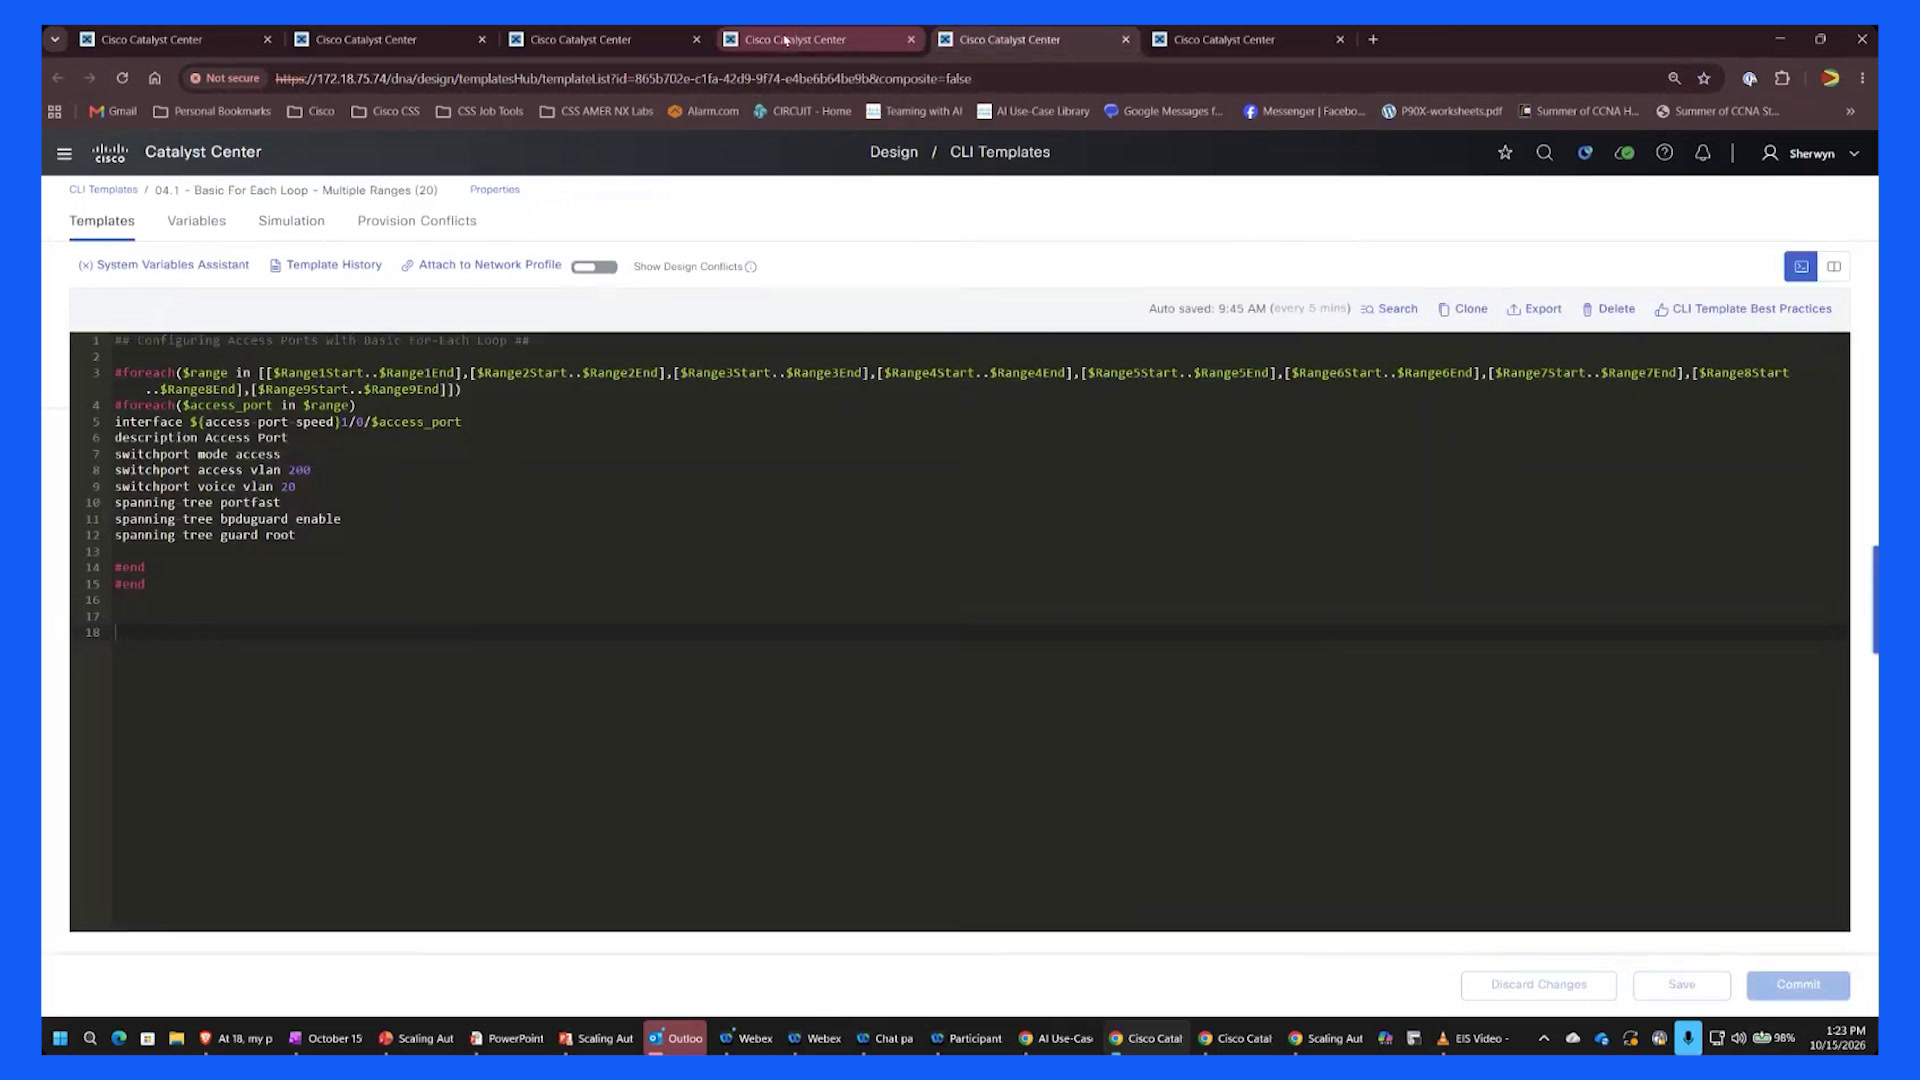Switch to the Variables tab
The width and height of the screenshot is (1920, 1080).
coord(196,221)
